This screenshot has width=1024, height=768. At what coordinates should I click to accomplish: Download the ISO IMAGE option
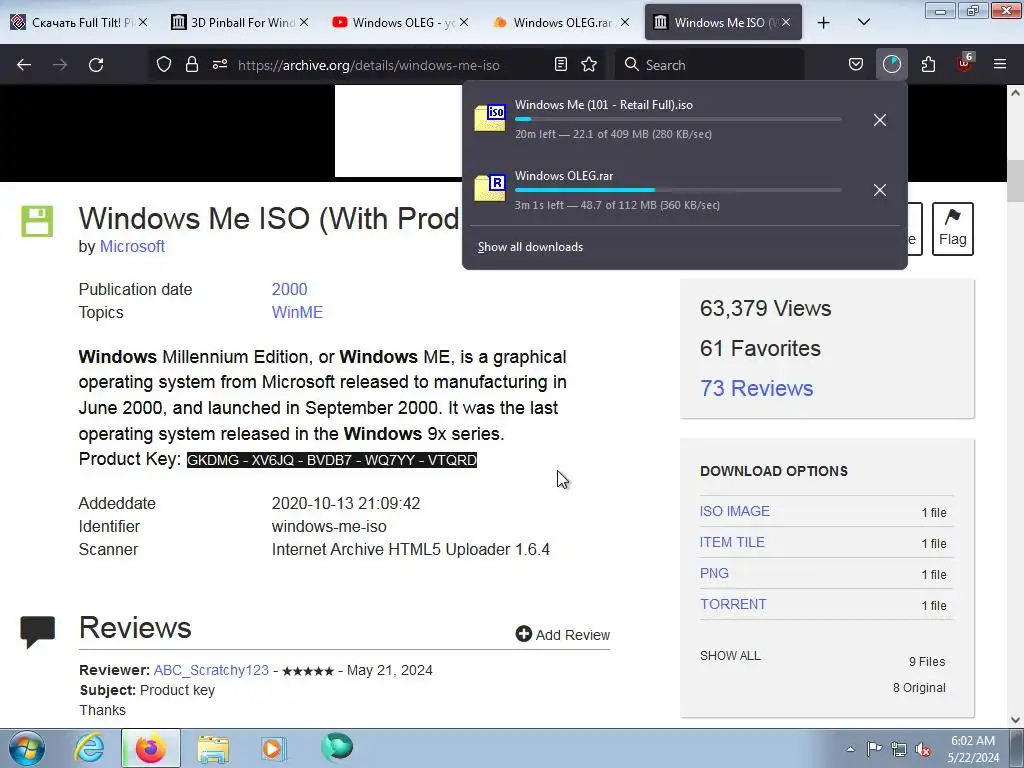coord(735,511)
